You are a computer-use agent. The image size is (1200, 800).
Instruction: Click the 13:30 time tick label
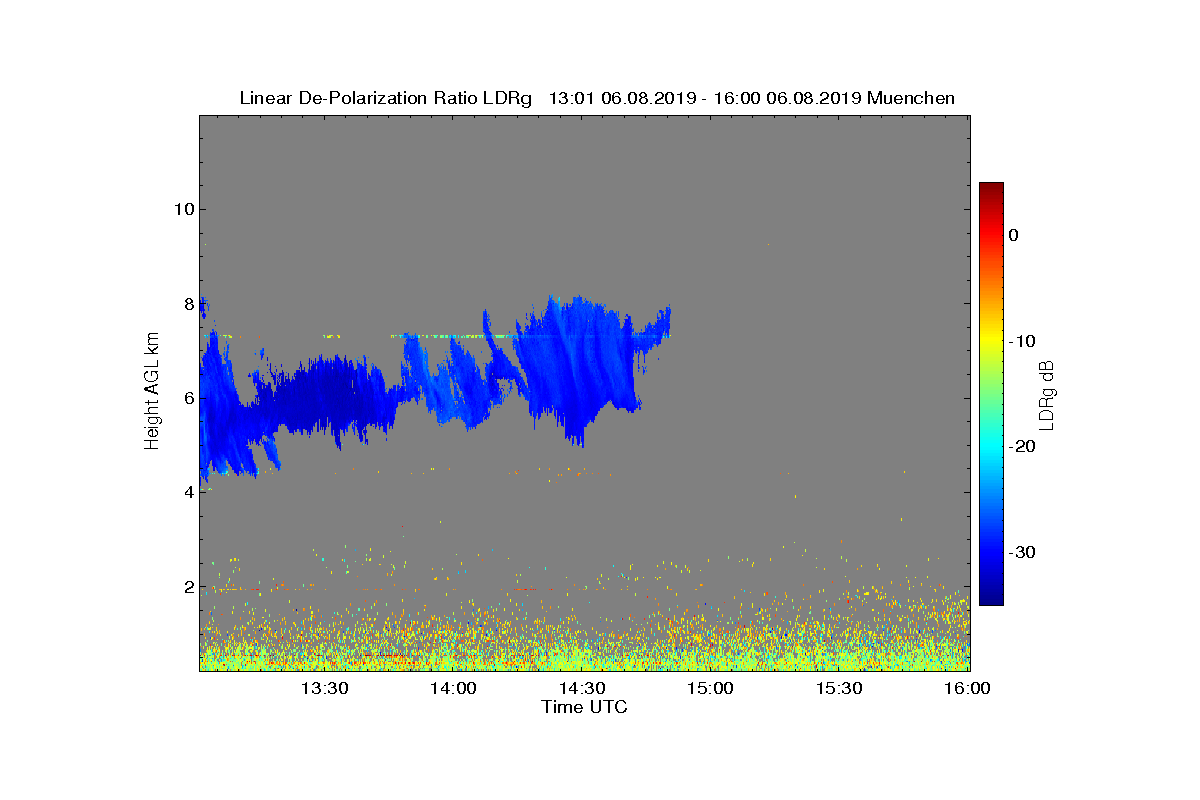pos(324,688)
